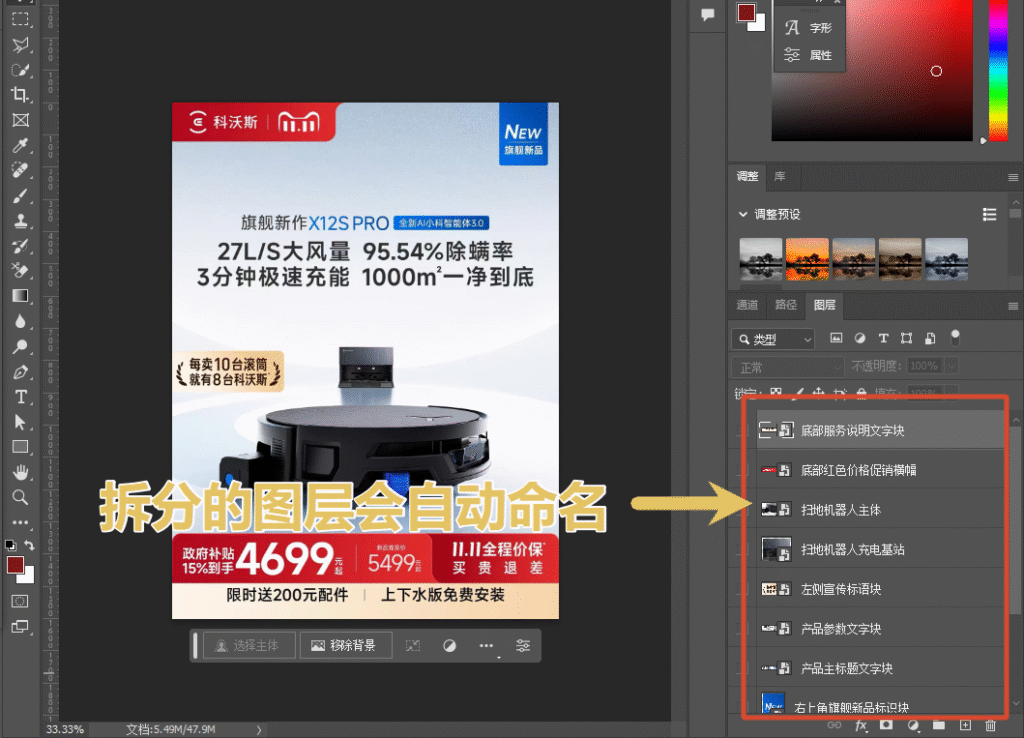This screenshot has height=738, width=1024.
Task: Select the Brush tool
Action: pos(20,195)
